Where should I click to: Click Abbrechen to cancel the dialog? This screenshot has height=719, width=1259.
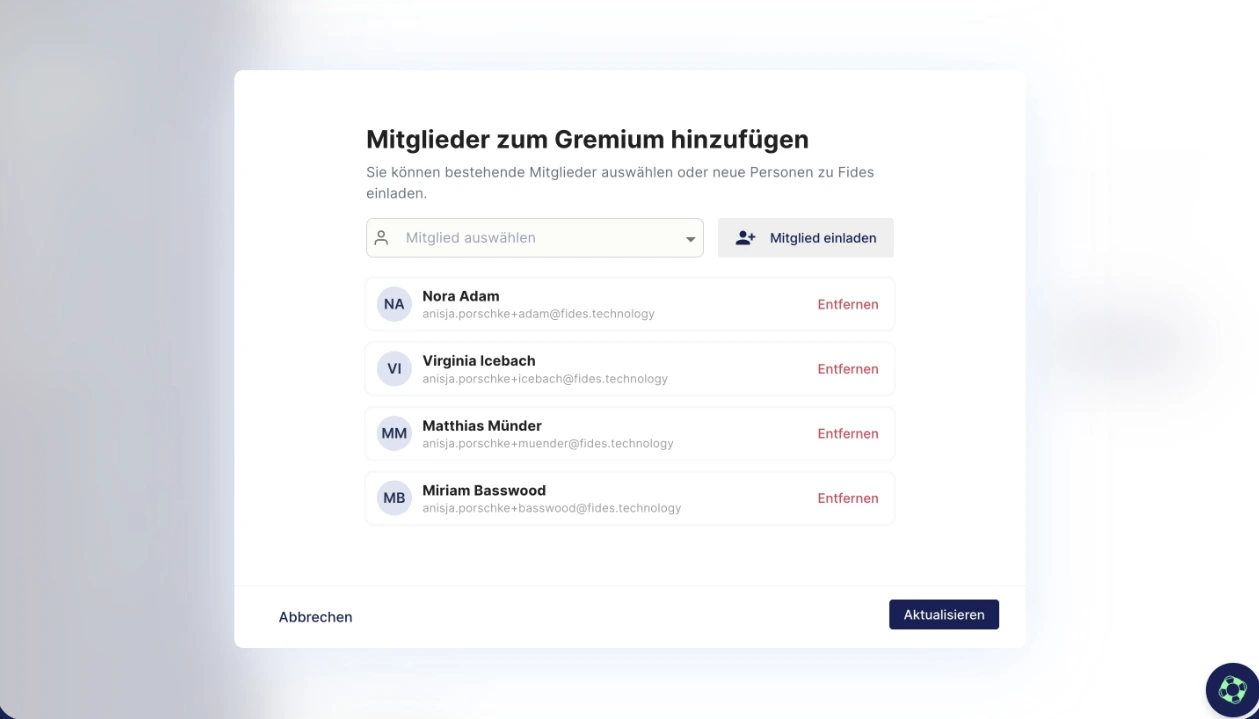(315, 617)
